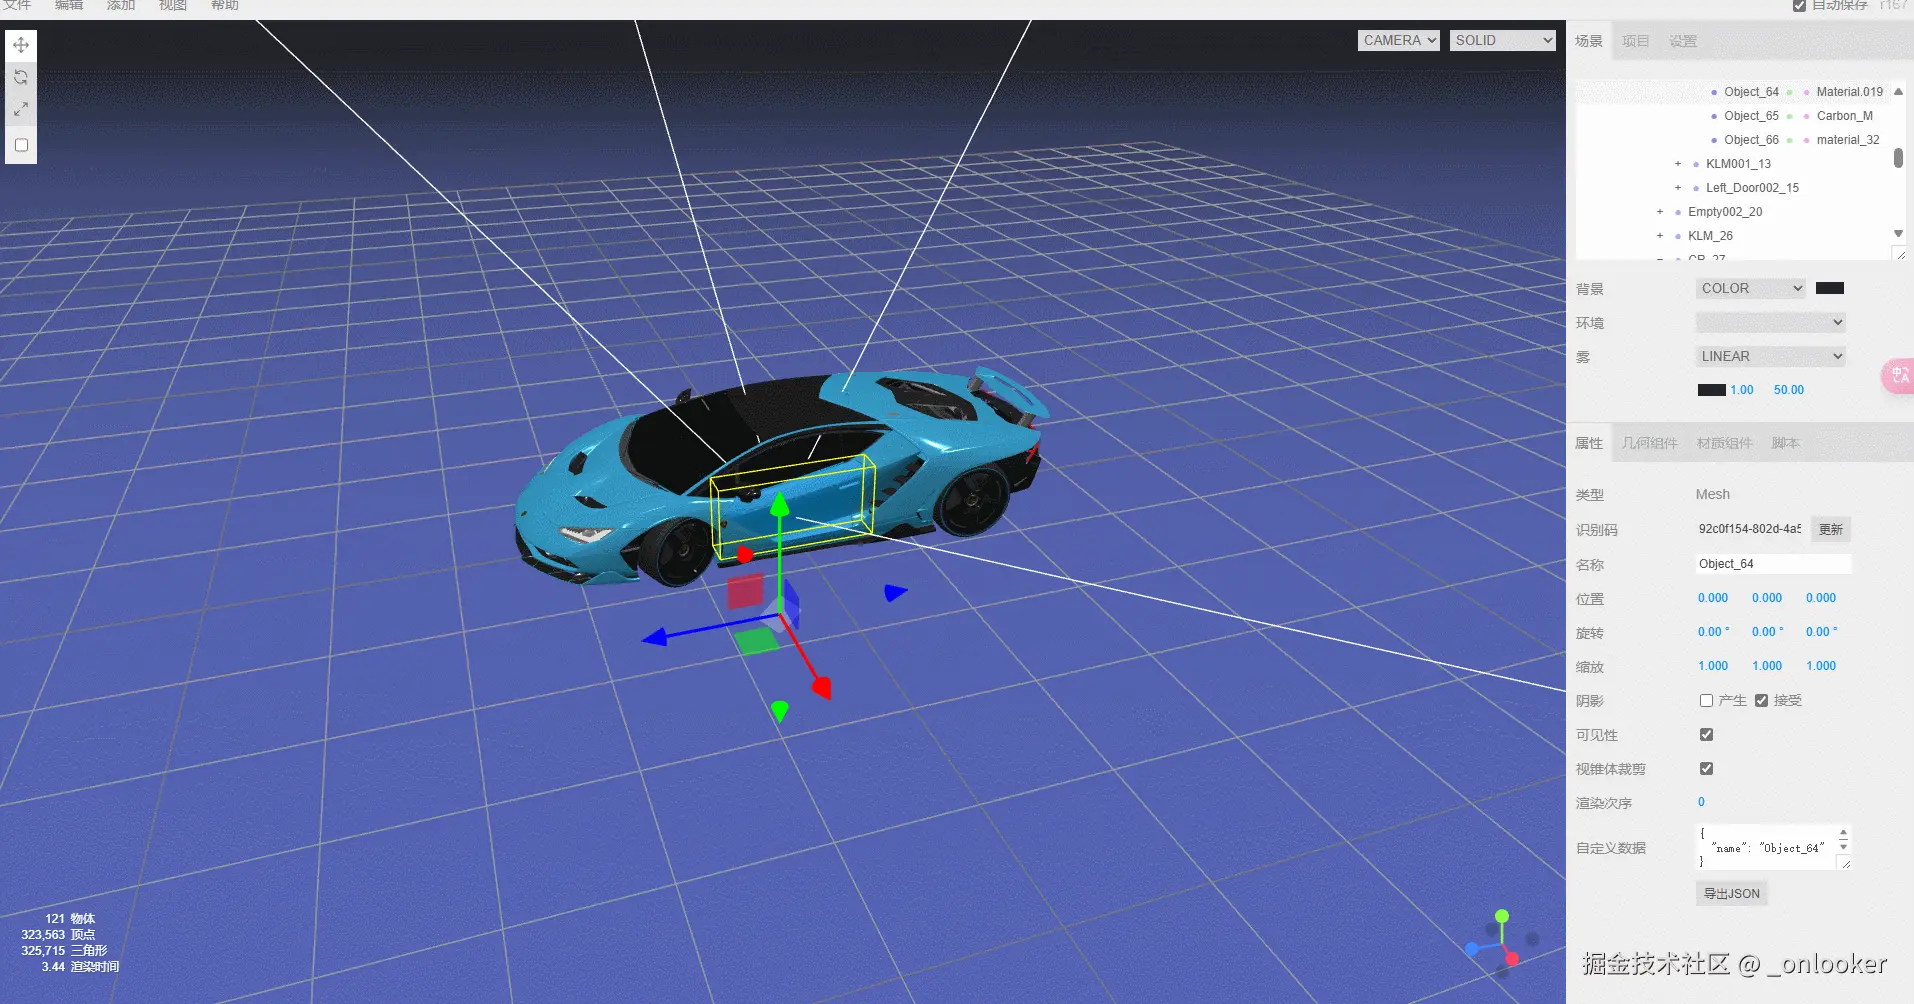This screenshot has height=1004, width=1914.
Task: Expand the Left_Door002_15 tree node
Action: pyautogui.click(x=1678, y=188)
